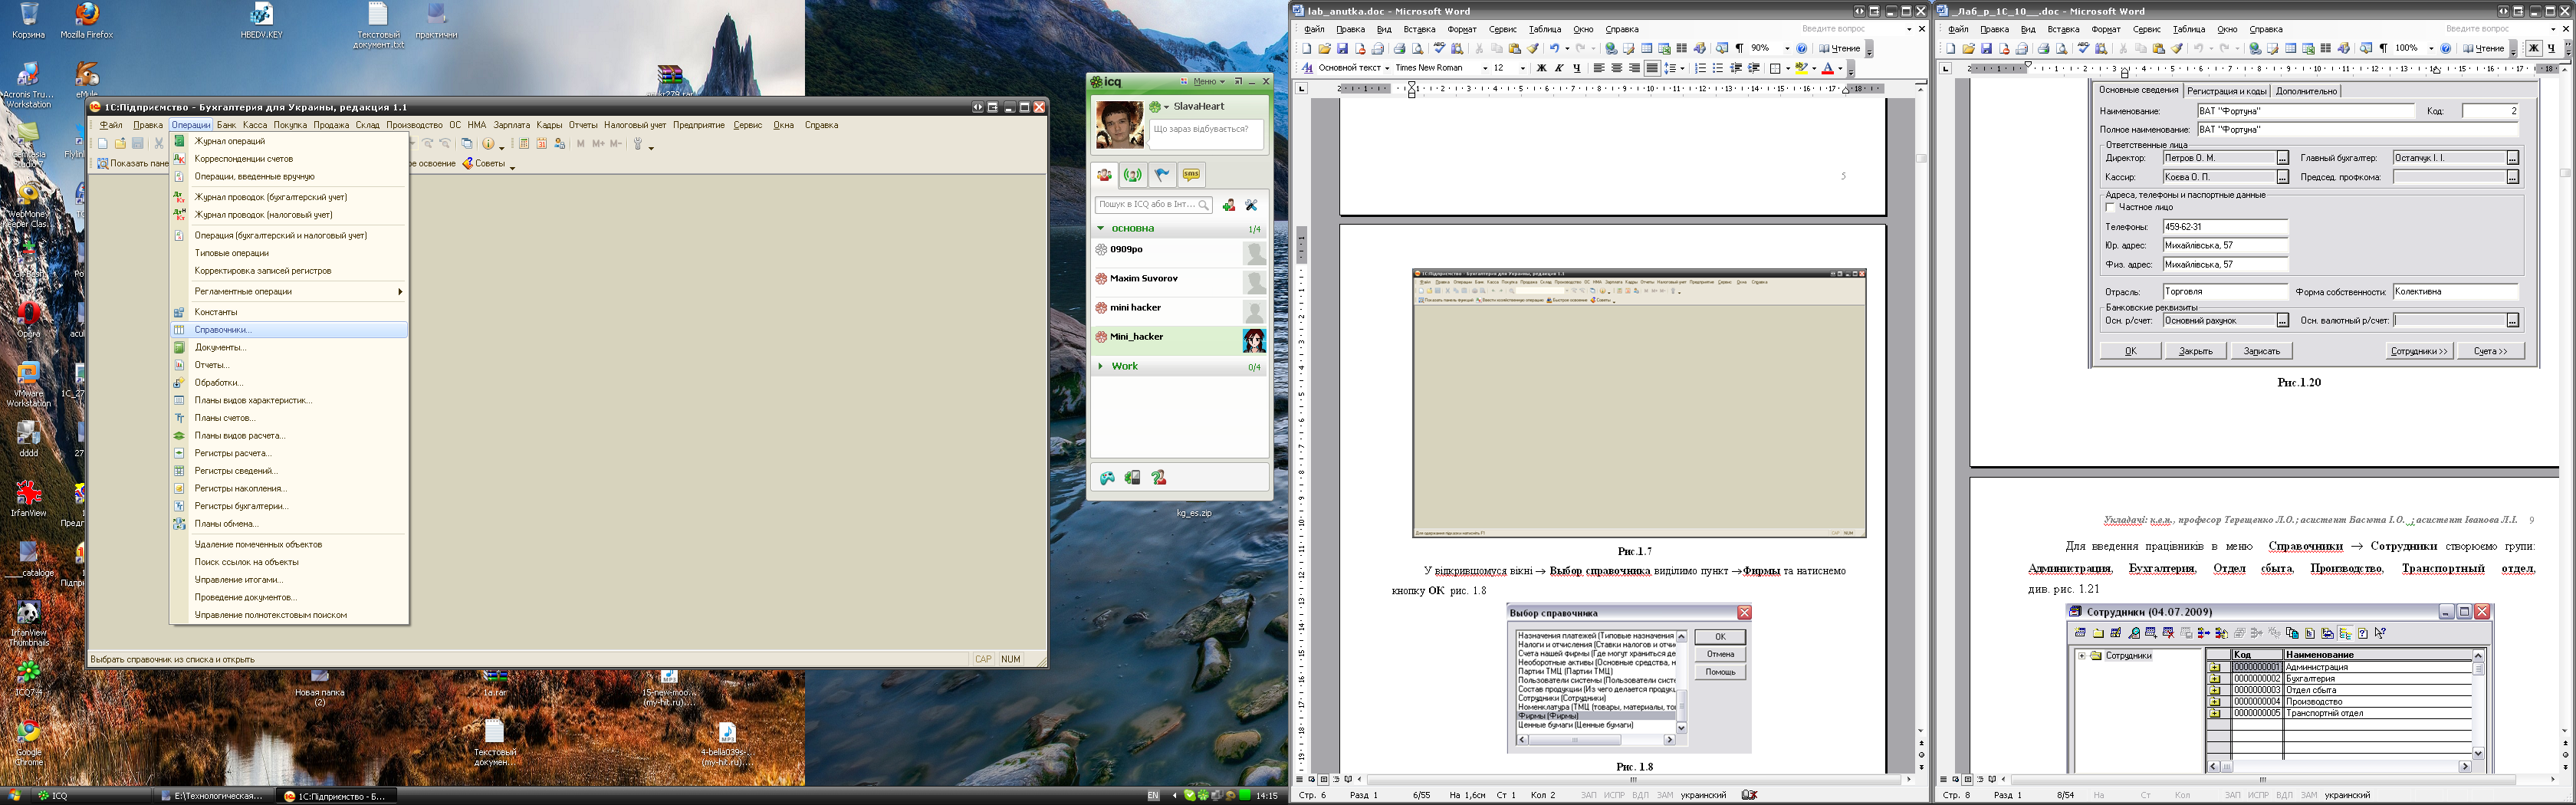Screen dimensions: 2576x805
Task: Open ICQ contacts list tab icon
Action: [1104, 175]
